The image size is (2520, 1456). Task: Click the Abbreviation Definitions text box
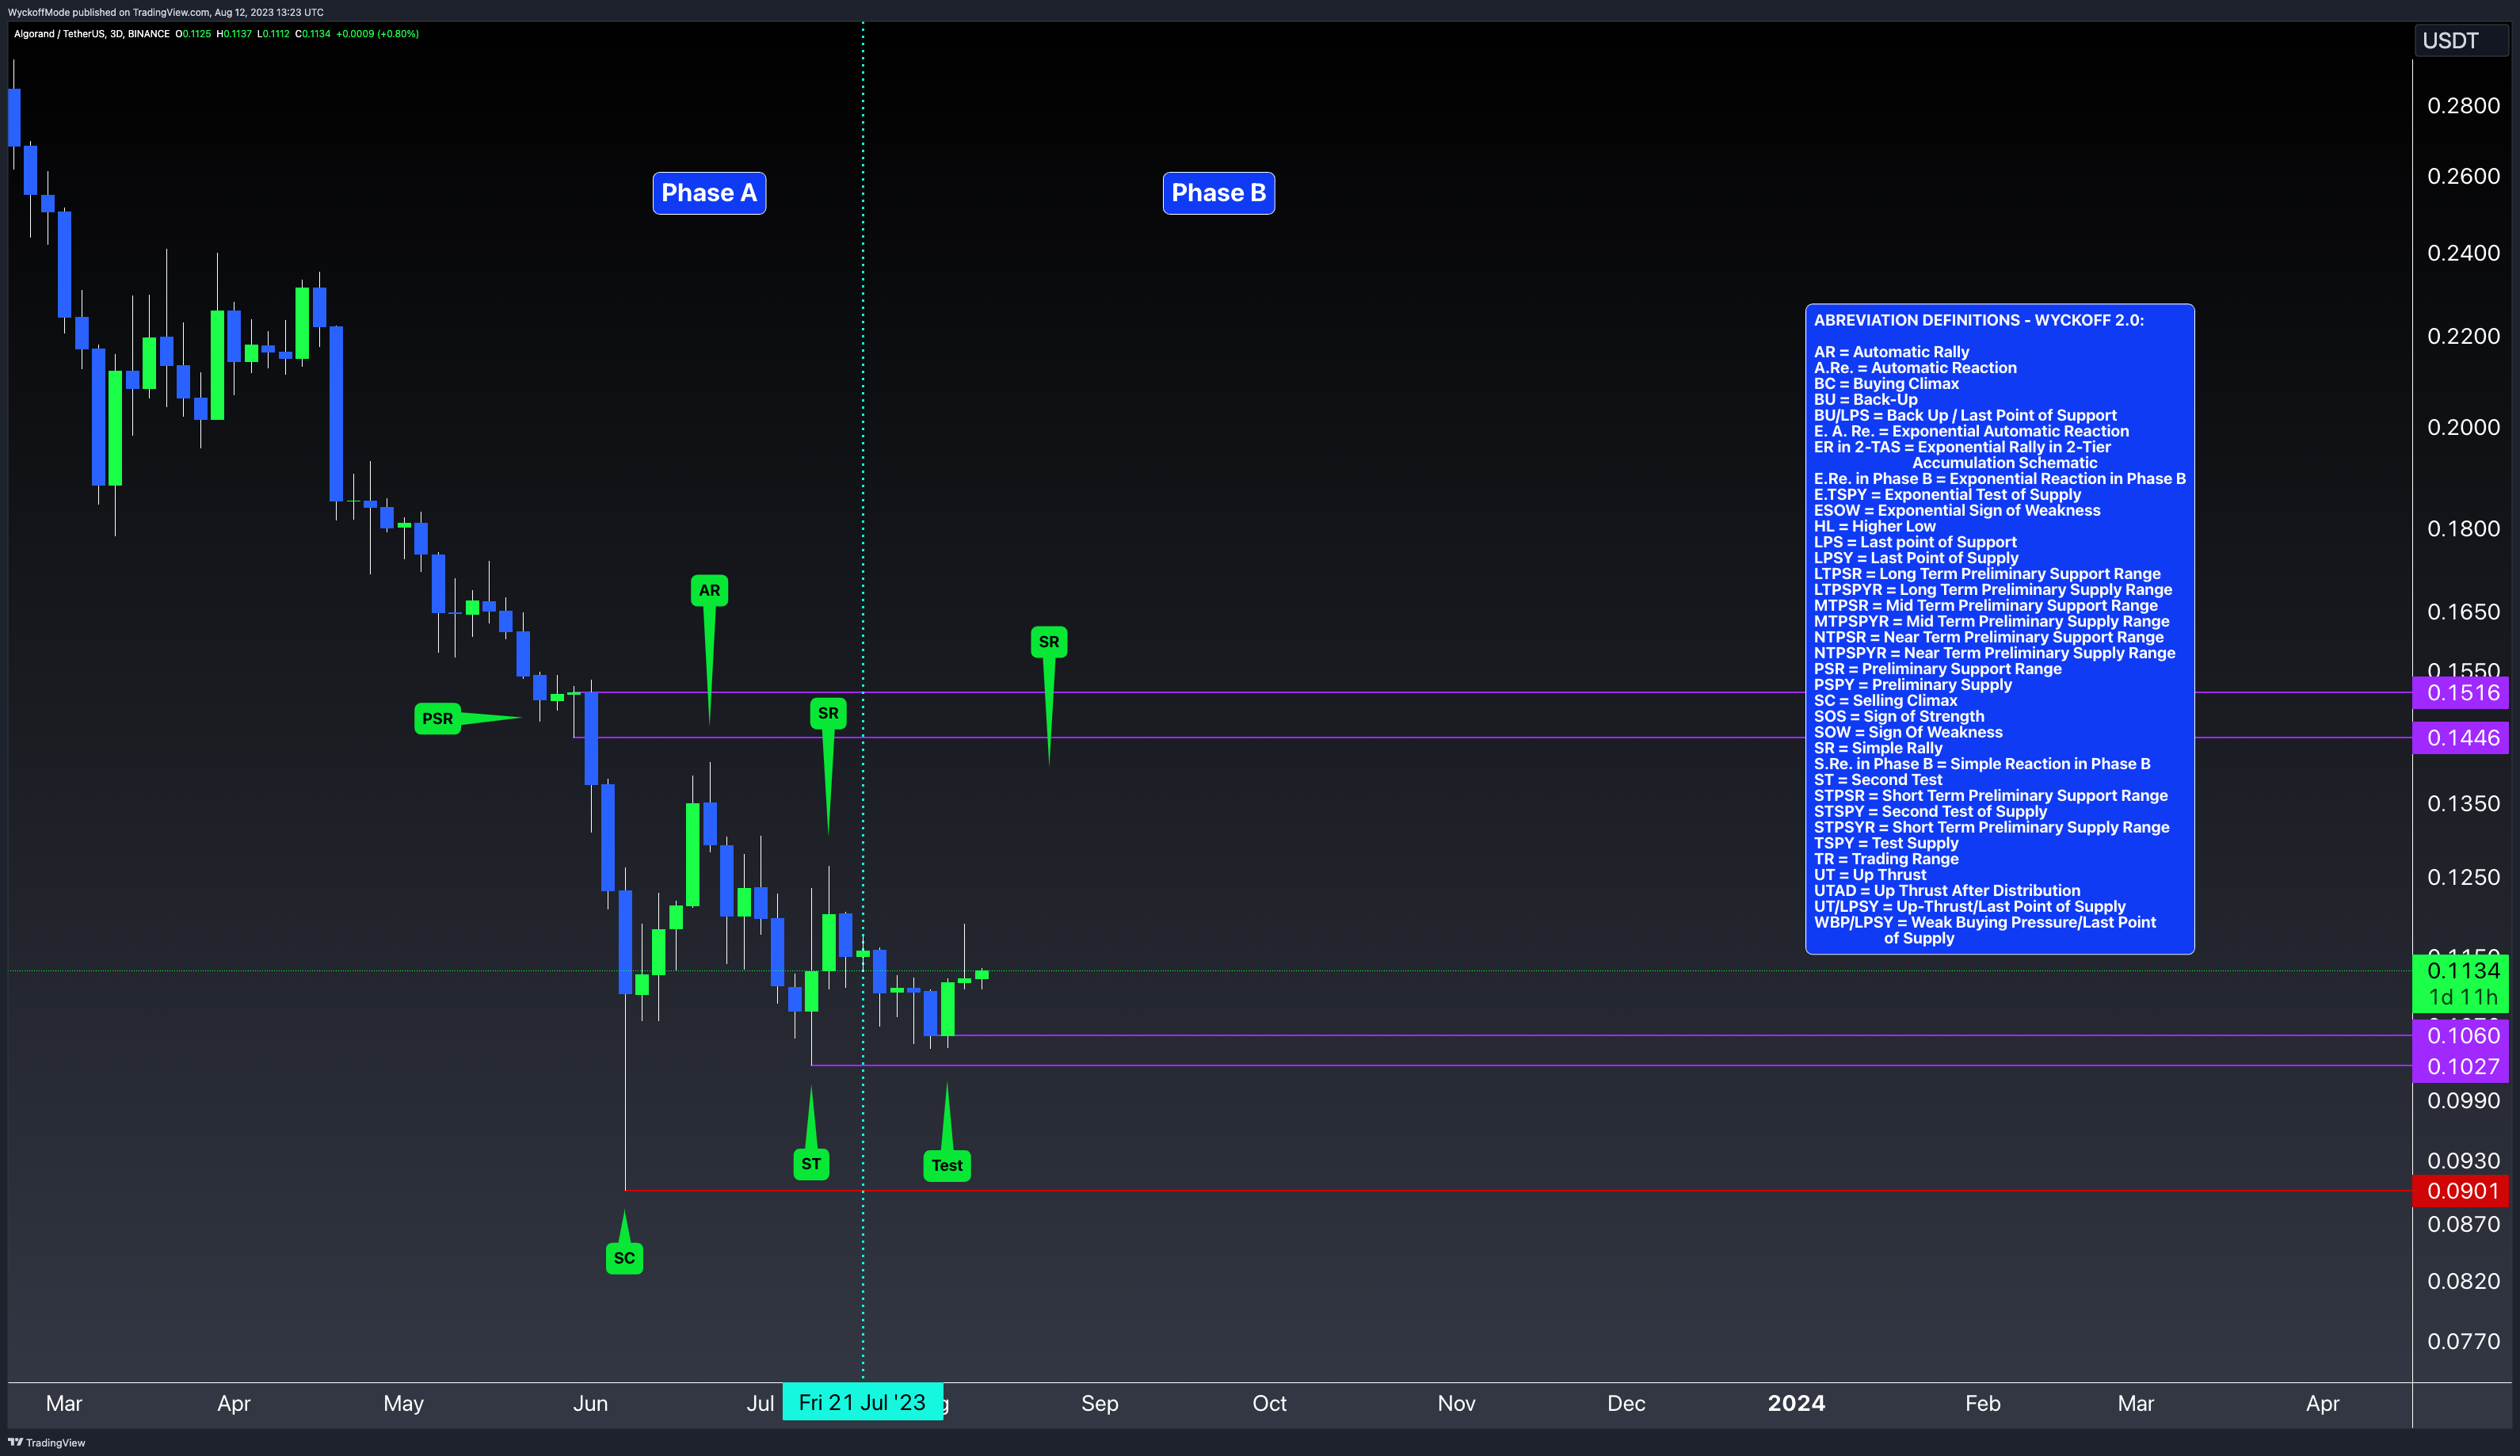[x=1999, y=629]
